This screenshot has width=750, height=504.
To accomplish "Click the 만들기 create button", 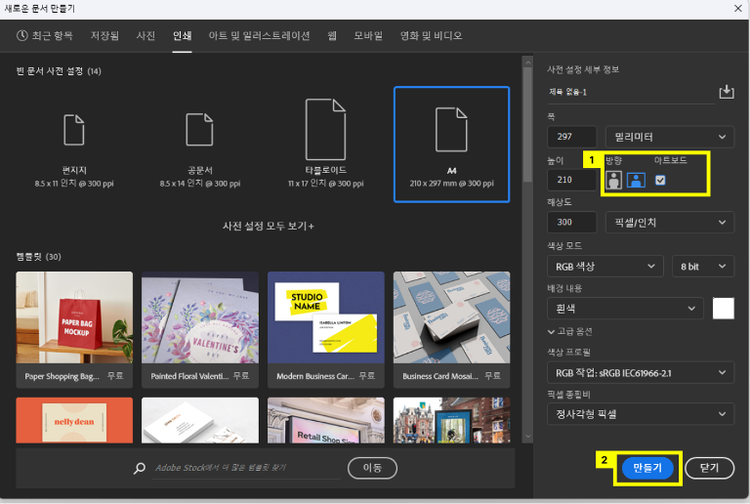I will click(647, 468).
